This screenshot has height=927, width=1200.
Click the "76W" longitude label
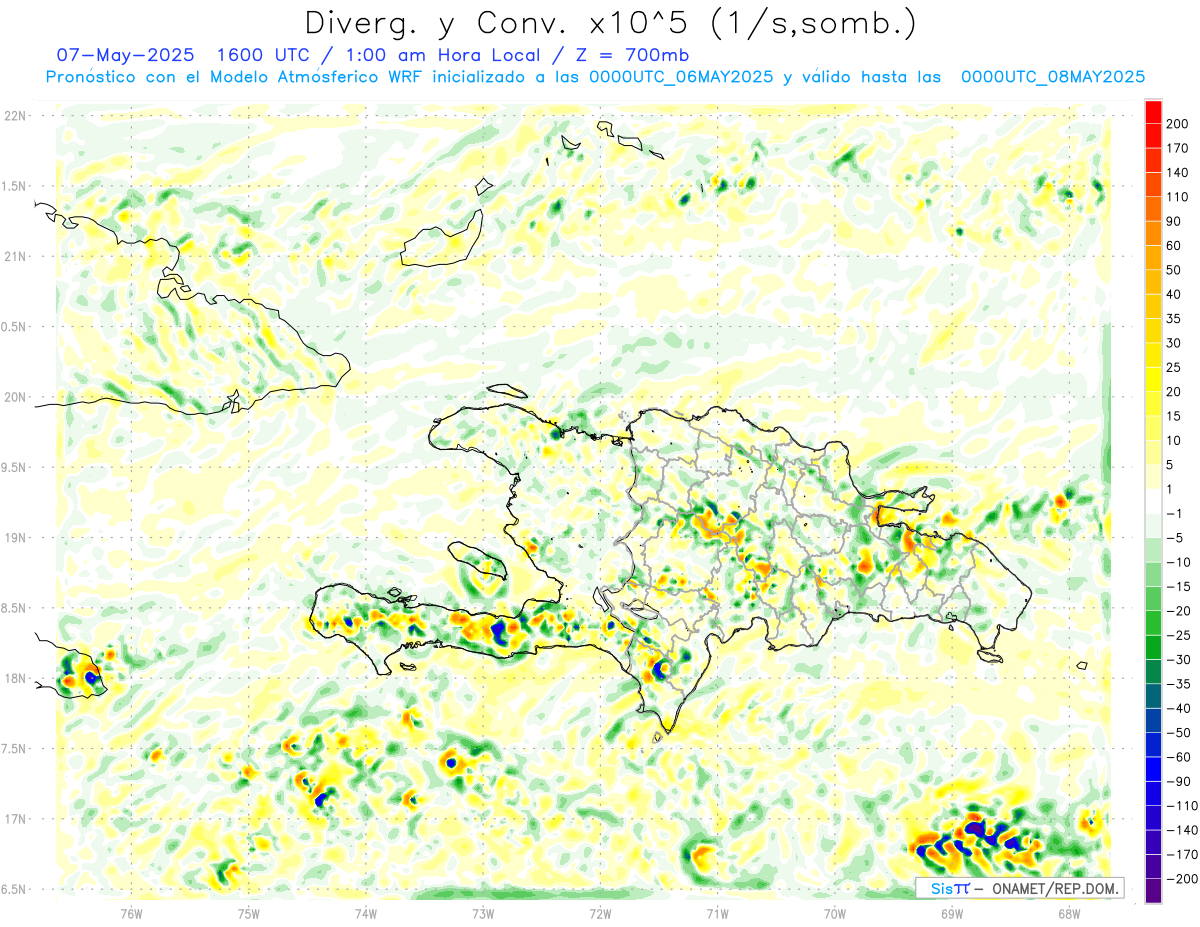[x=131, y=913]
